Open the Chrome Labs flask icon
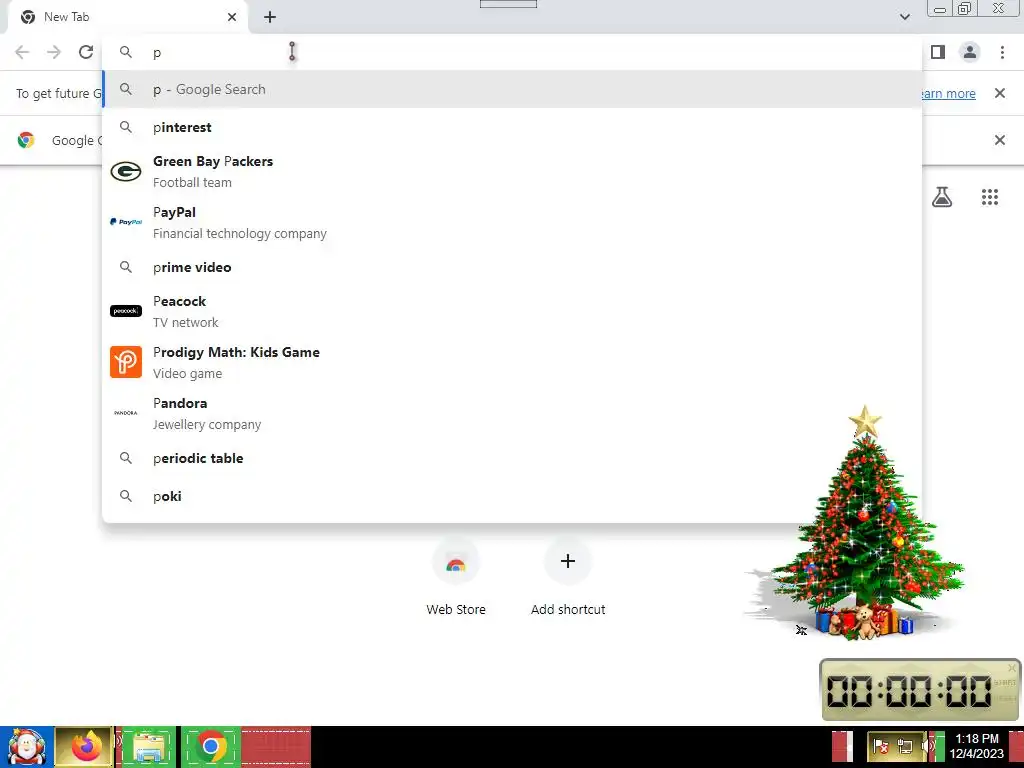Viewport: 1024px width, 768px height. click(941, 197)
